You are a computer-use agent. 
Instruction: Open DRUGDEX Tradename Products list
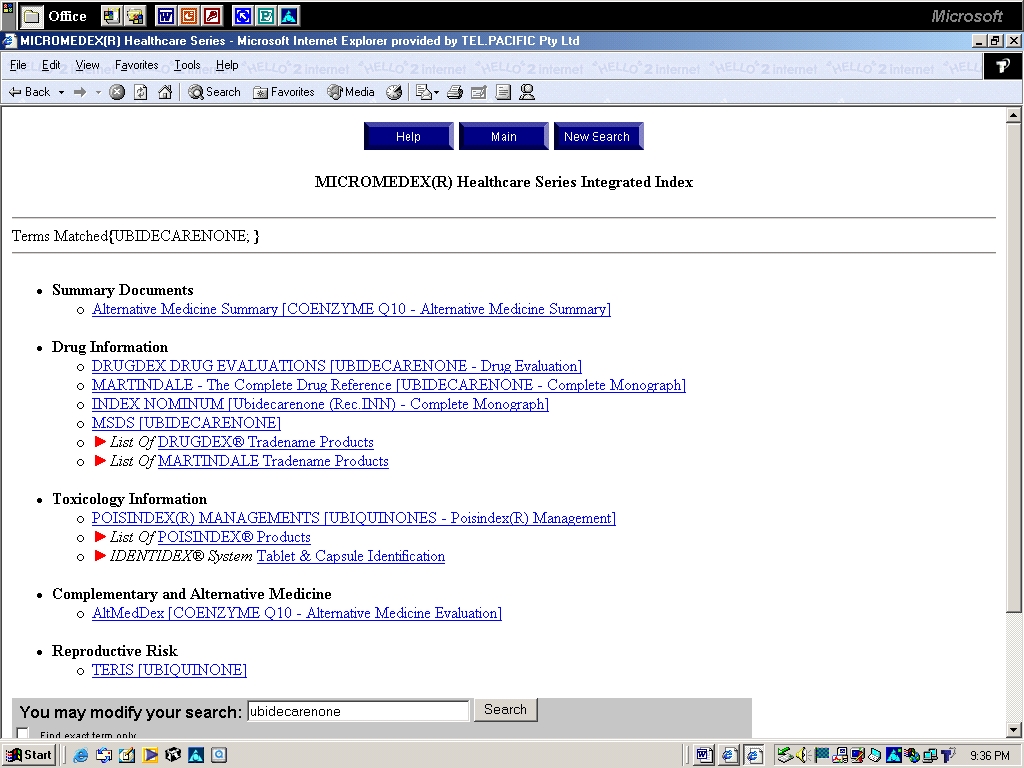coord(266,442)
